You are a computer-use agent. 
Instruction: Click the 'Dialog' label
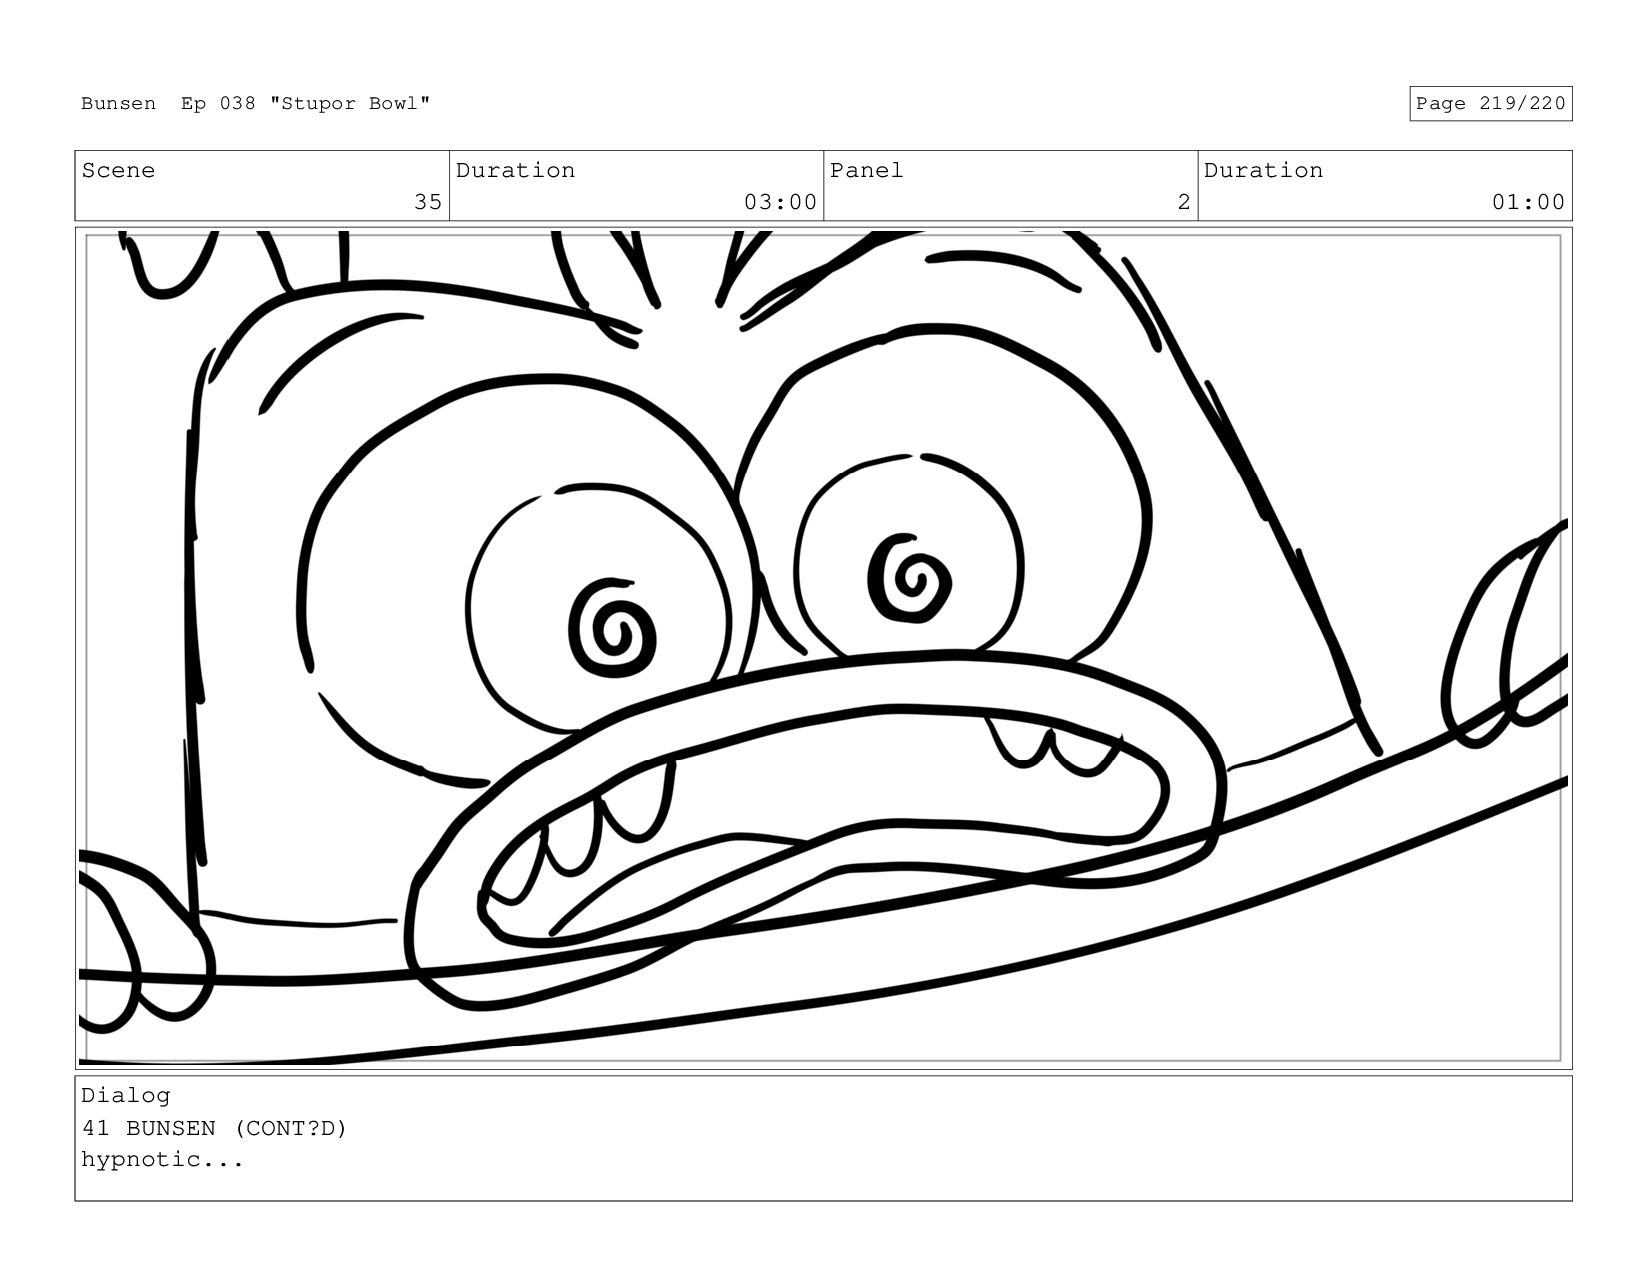pos(126,1096)
